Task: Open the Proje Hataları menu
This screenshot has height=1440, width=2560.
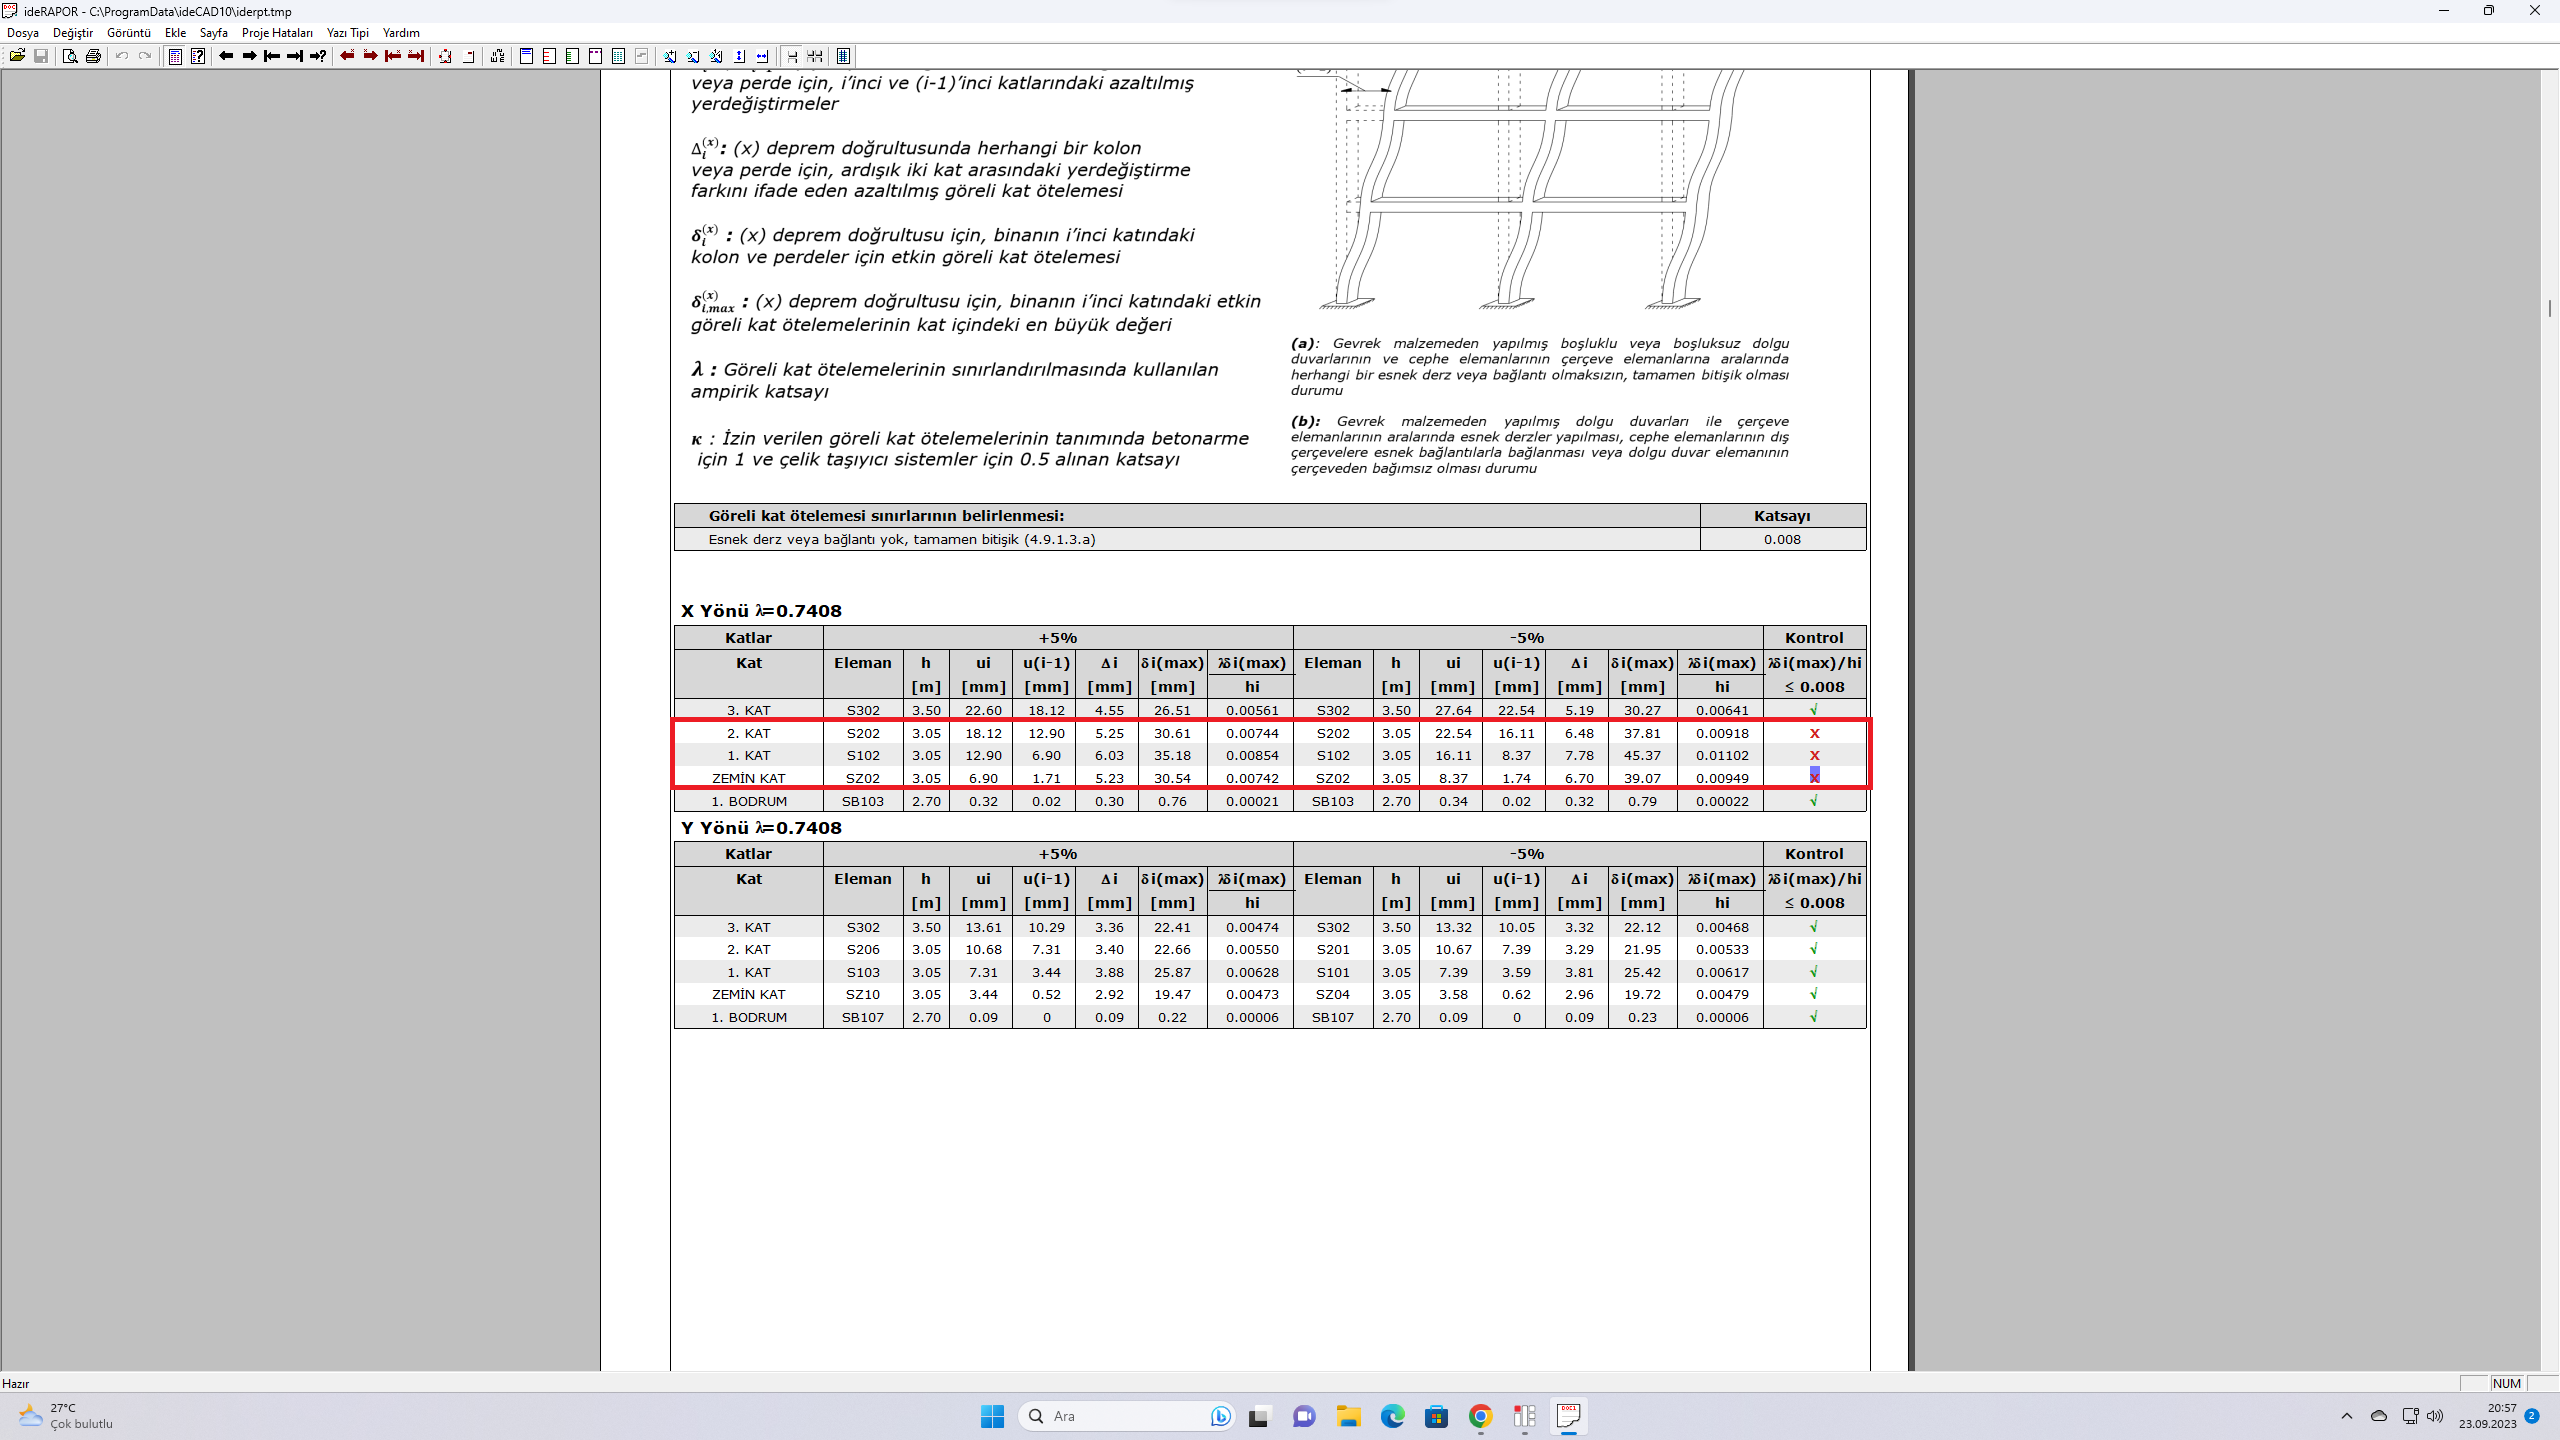Action: [277, 33]
